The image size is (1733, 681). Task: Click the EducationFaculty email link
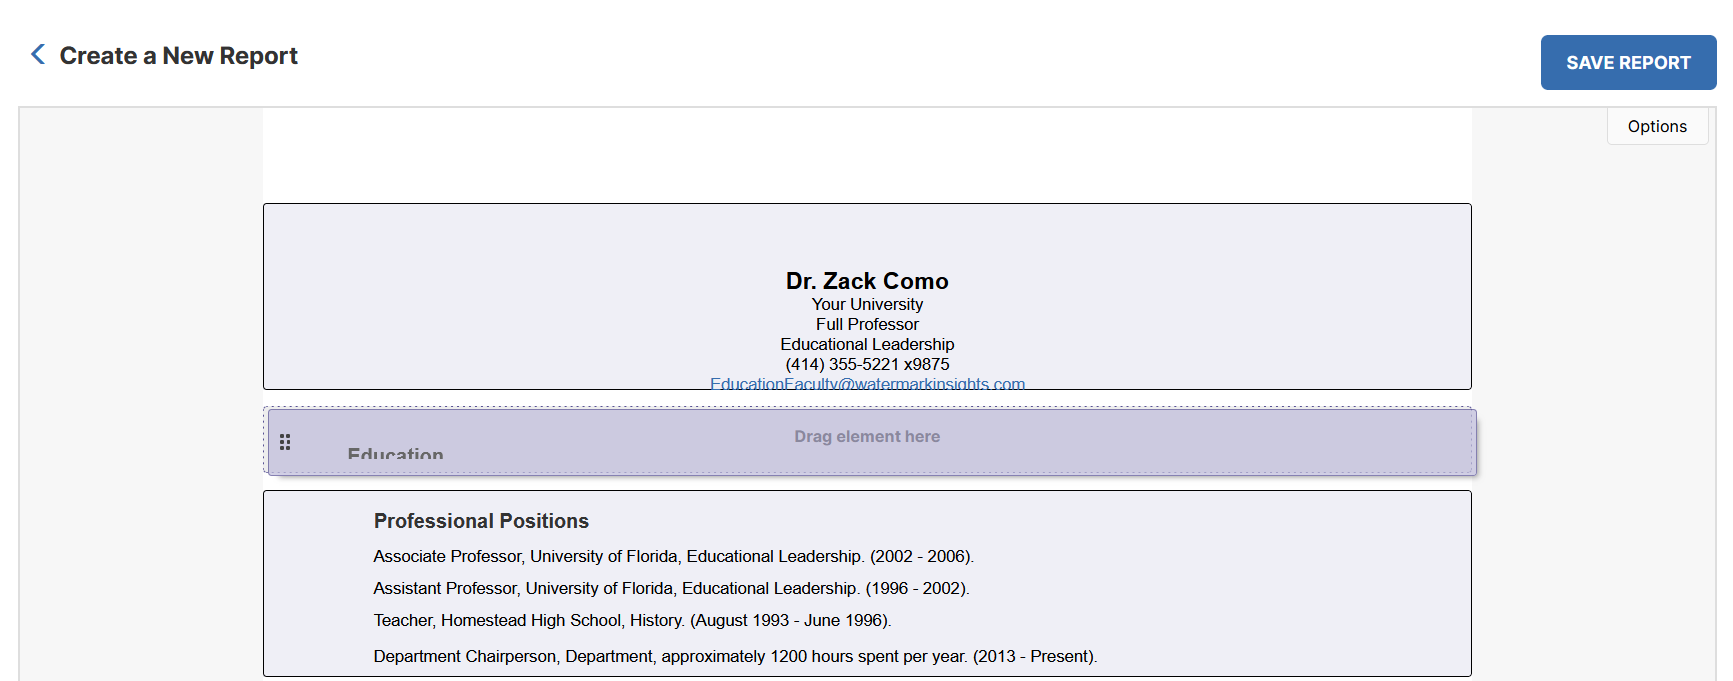867,384
